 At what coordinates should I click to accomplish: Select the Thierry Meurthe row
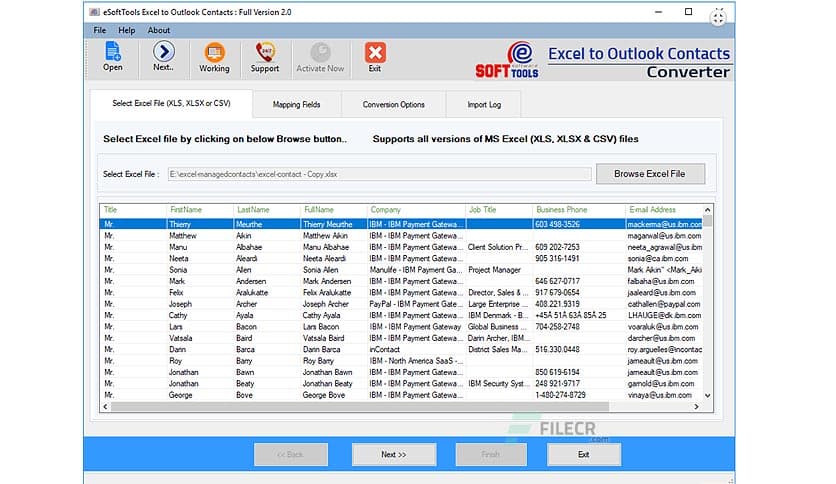pos(401,224)
